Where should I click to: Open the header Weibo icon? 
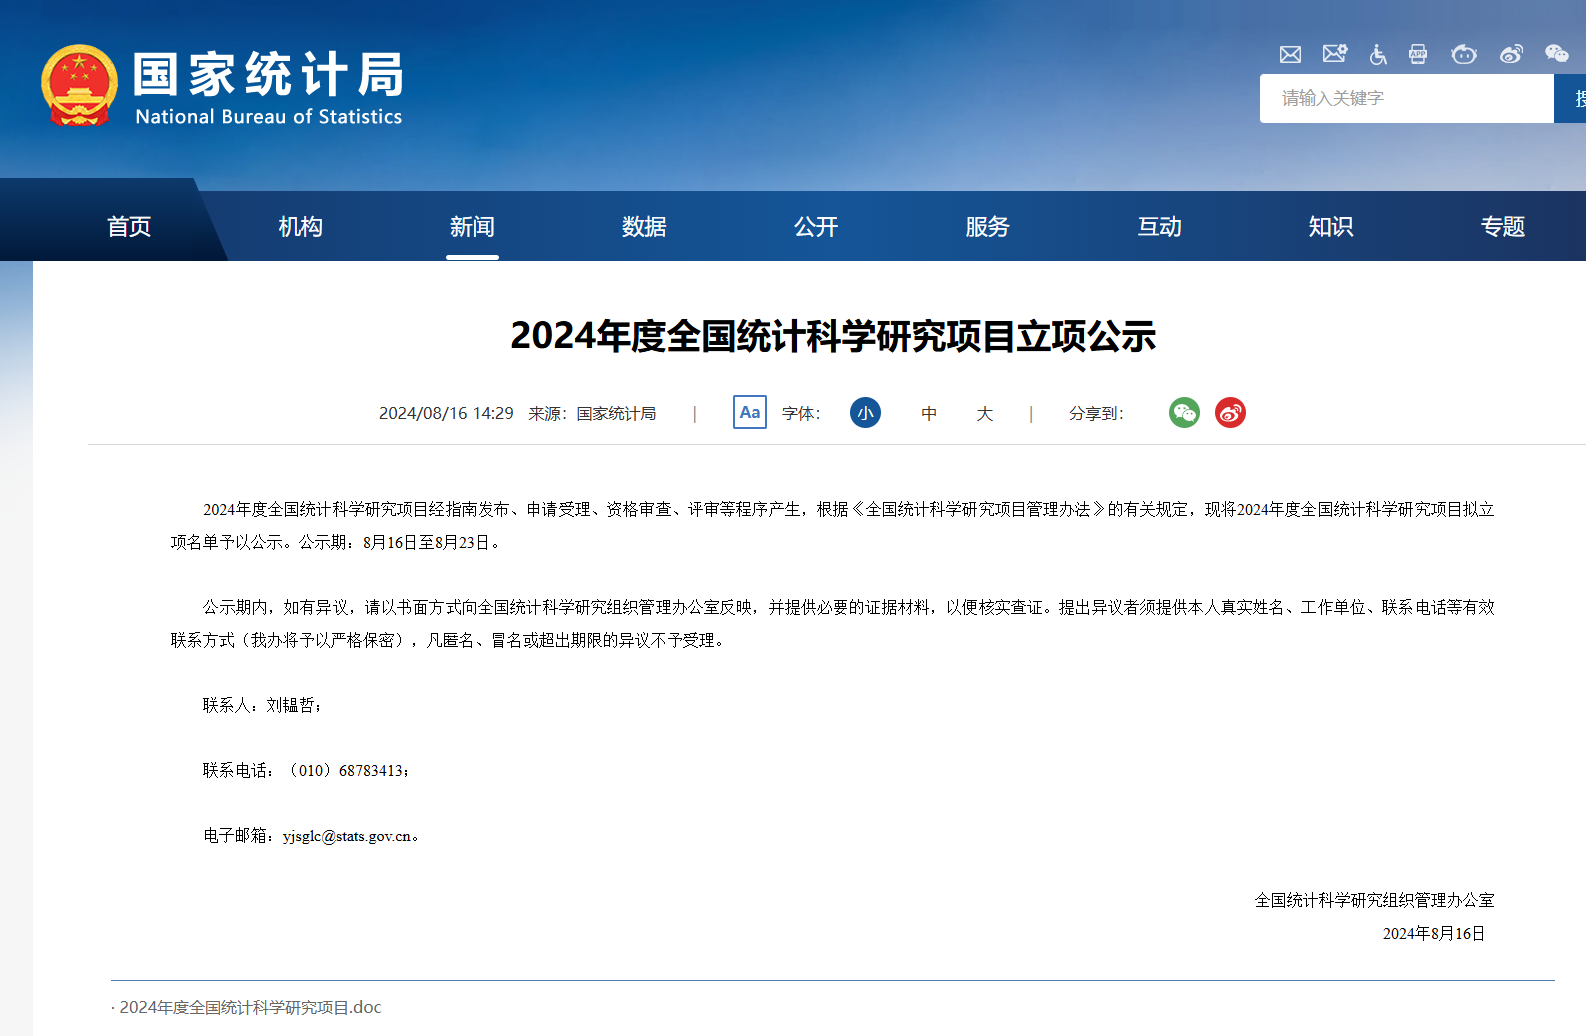[1511, 54]
